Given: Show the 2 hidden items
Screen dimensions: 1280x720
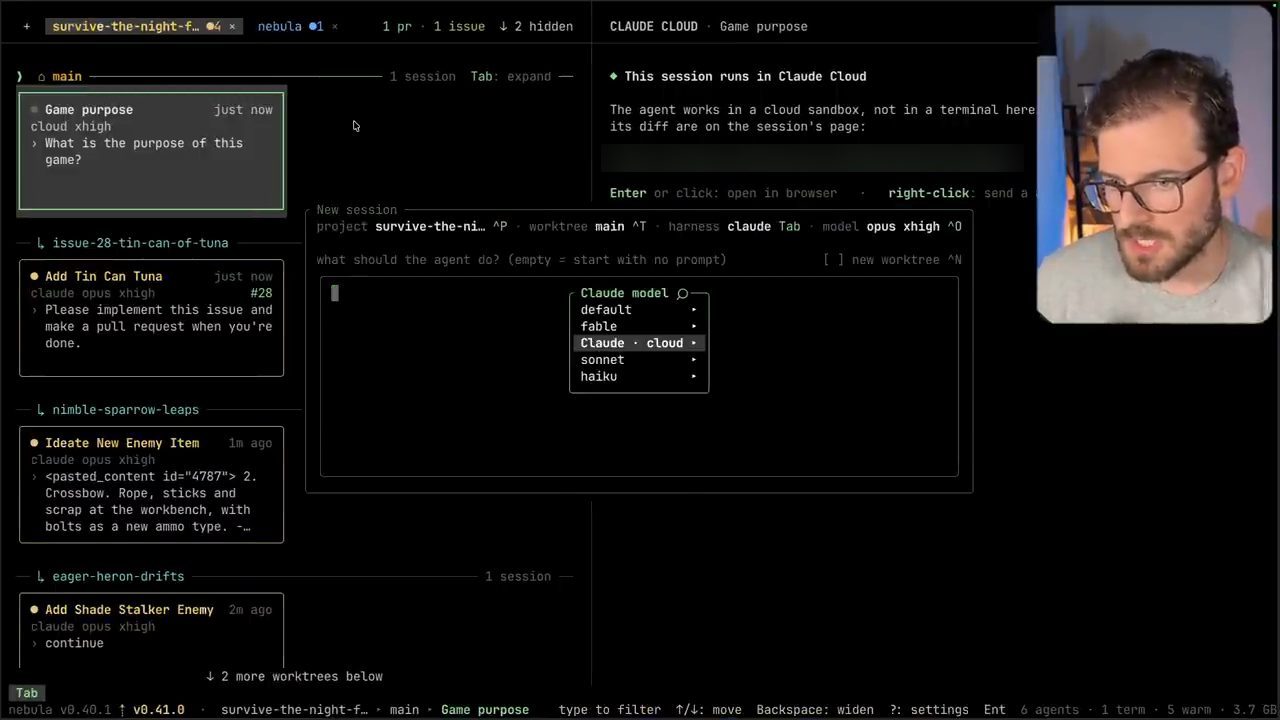Looking at the screenshot, I should pyautogui.click(x=536, y=27).
